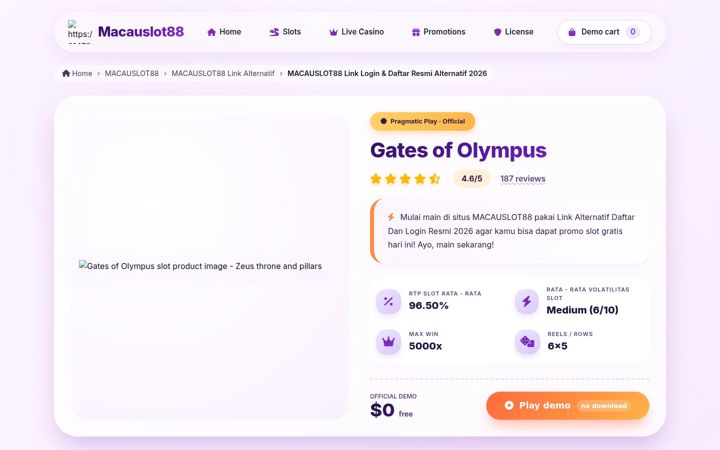Open the Live Casino menu item
720x450 pixels.
pyautogui.click(x=356, y=32)
